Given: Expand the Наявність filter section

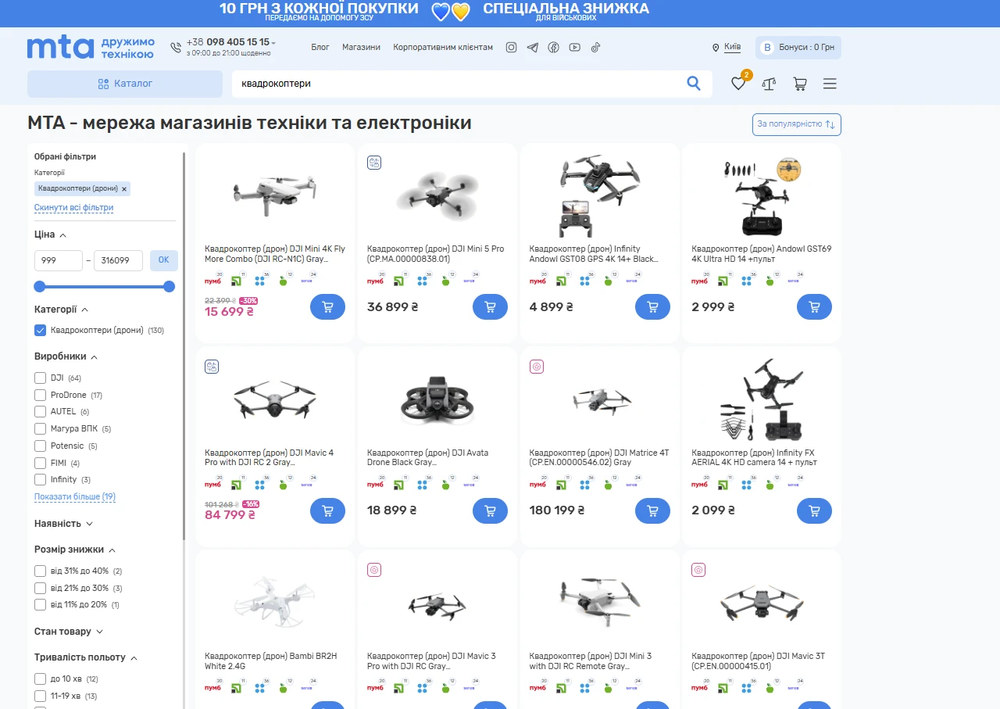Looking at the screenshot, I should 64,523.
